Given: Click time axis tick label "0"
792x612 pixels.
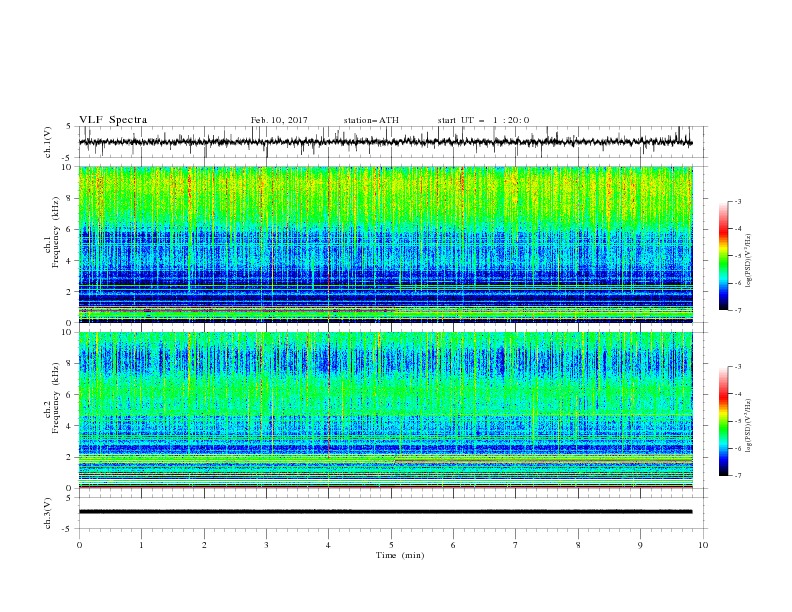Looking at the screenshot, I should pyautogui.click(x=79, y=545).
